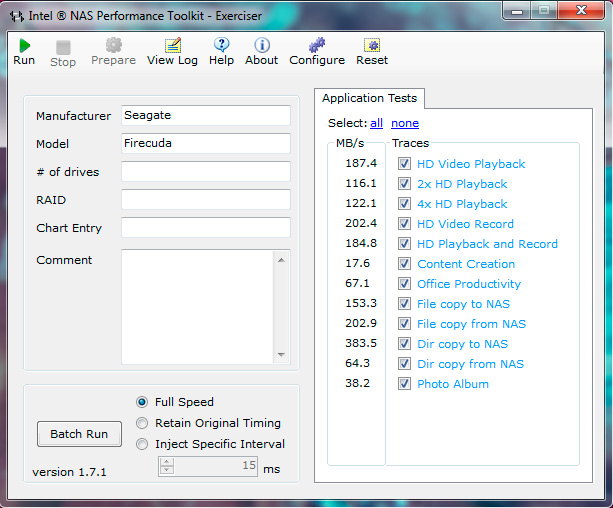The width and height of the screenshot is (613, 508).
Task: Choose Inject Specific Interval radio button
Action: point(142,444)
